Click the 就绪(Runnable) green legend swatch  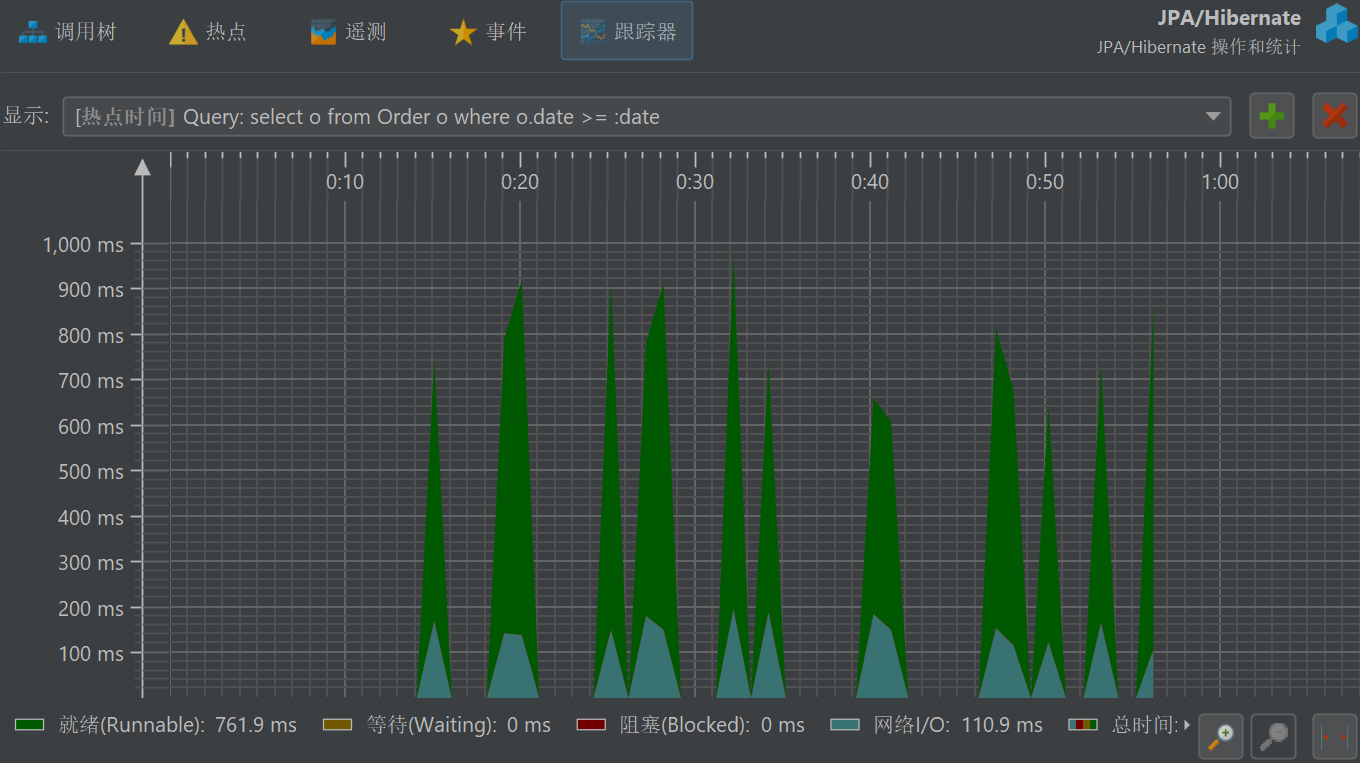coord(29,725)
